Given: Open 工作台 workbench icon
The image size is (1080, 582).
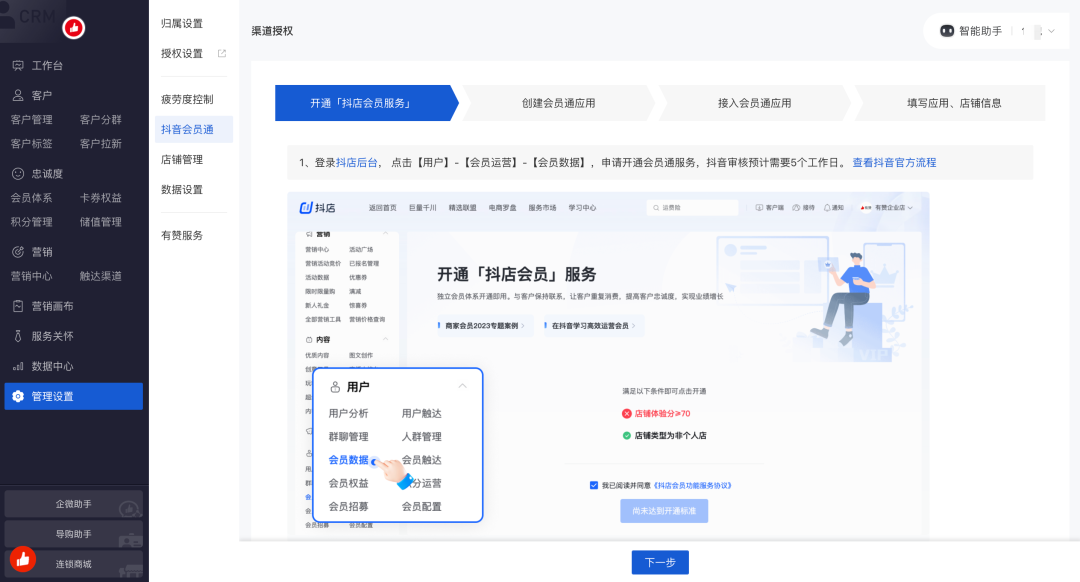Looking at the screenshot, I should coord(18,65).
